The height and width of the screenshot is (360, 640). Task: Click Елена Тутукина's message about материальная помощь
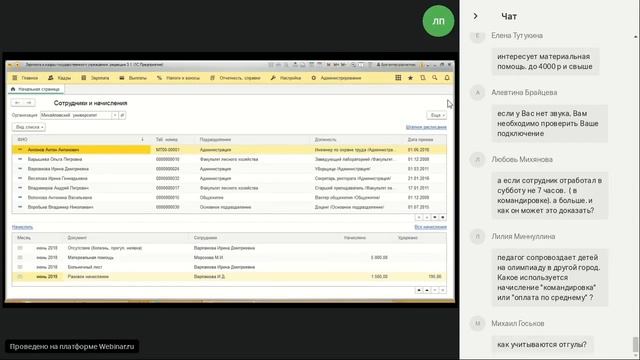tap(545, 61)
